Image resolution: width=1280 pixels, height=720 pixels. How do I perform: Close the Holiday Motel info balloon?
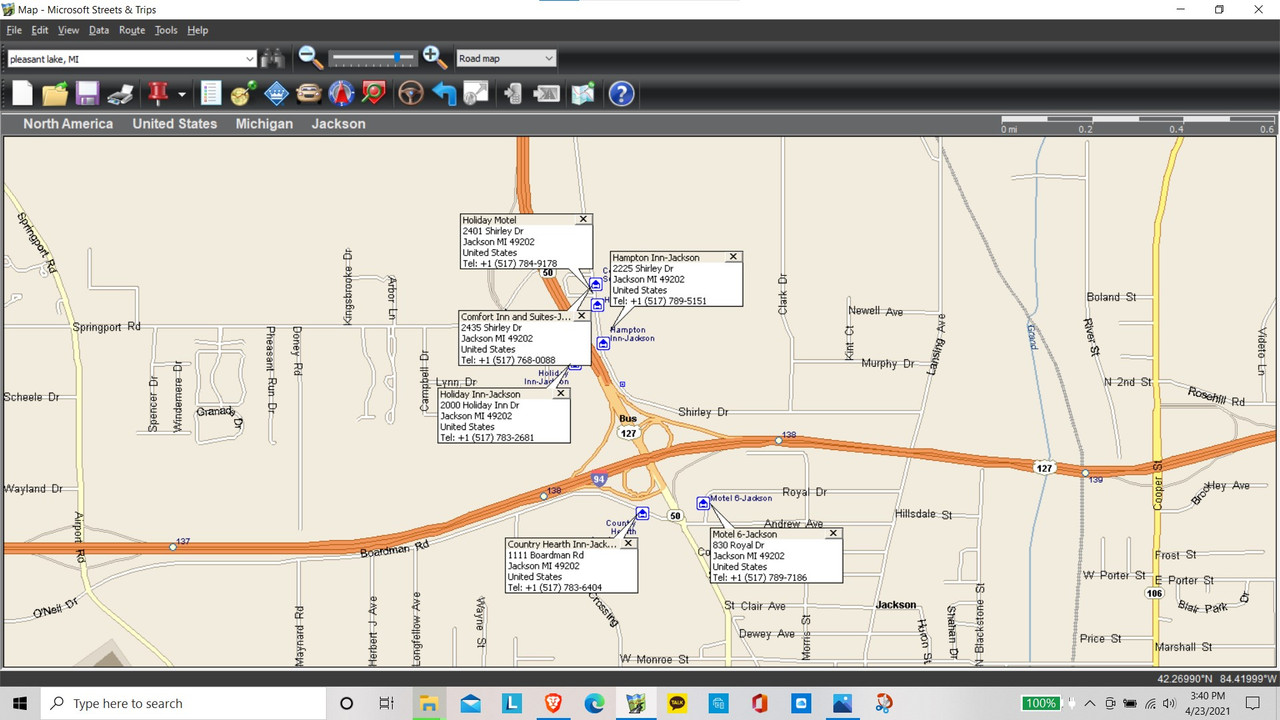(x=584, y=219)
